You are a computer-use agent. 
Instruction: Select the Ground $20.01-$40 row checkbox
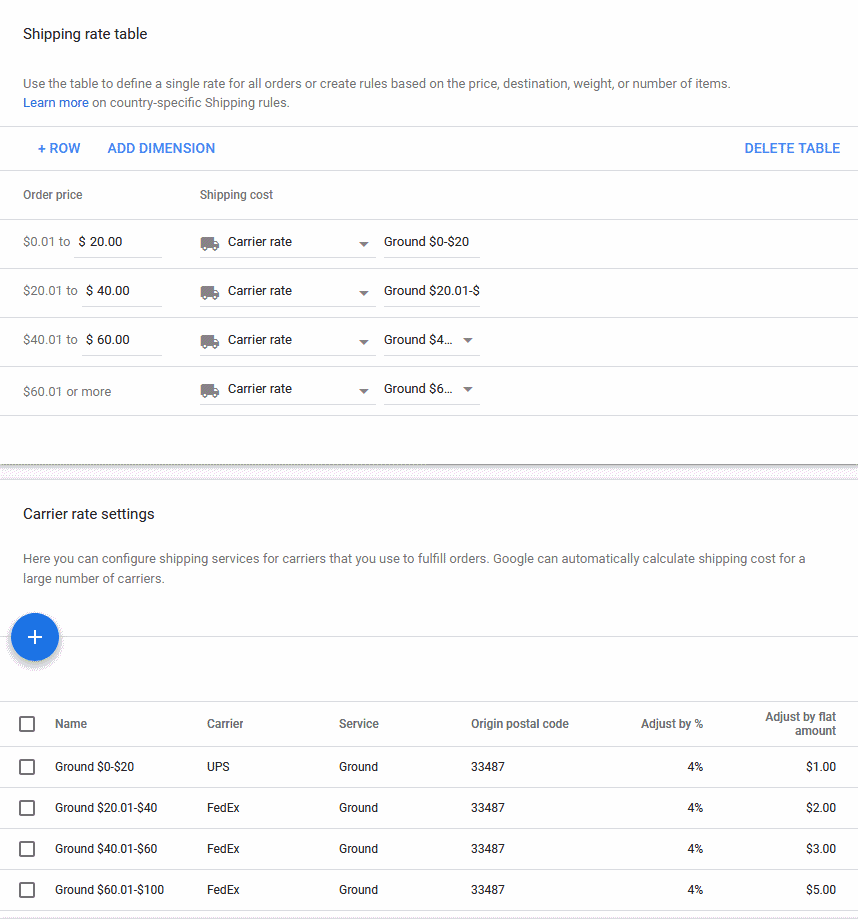[x=27, y=808]
